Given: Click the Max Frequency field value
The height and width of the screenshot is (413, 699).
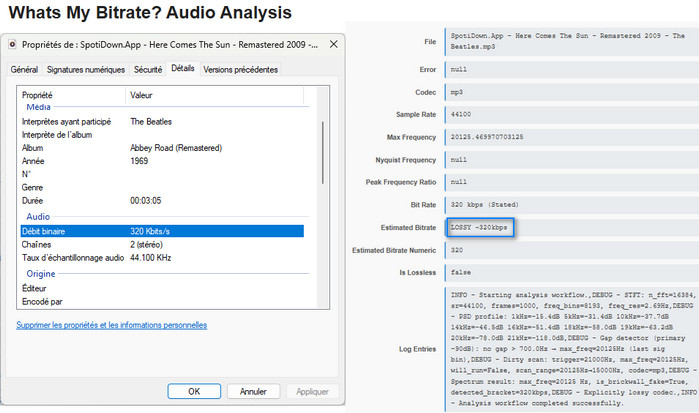Looking at the screenshot, I should click(x=572, y=137).
